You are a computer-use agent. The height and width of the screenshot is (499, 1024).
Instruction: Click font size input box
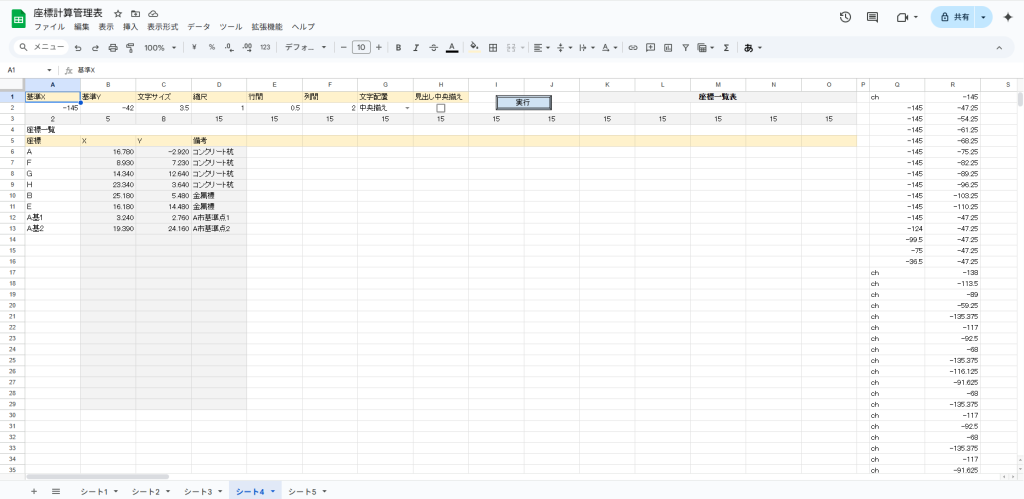(x=361, y=48)
